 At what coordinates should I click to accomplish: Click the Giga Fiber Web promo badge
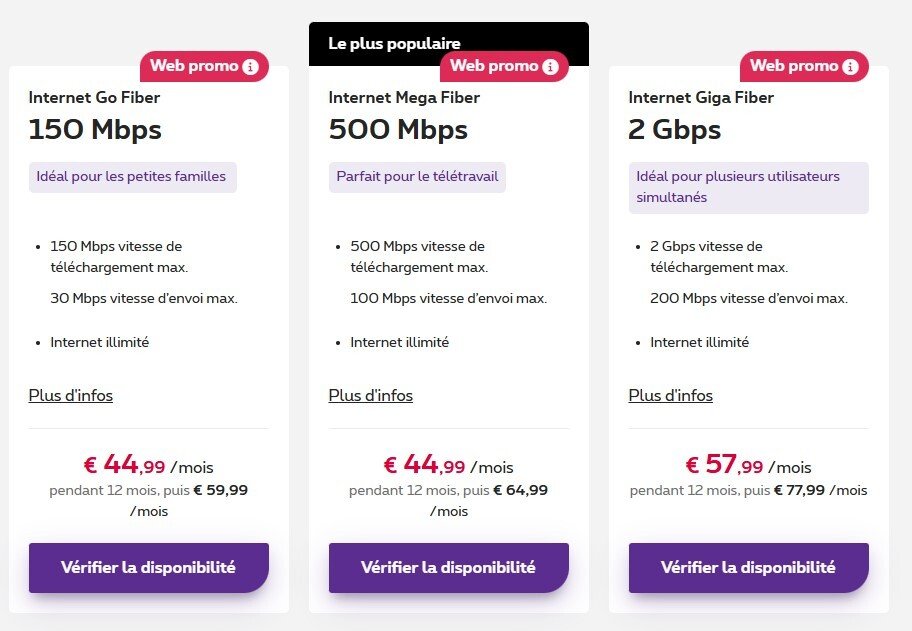[794, 66]
